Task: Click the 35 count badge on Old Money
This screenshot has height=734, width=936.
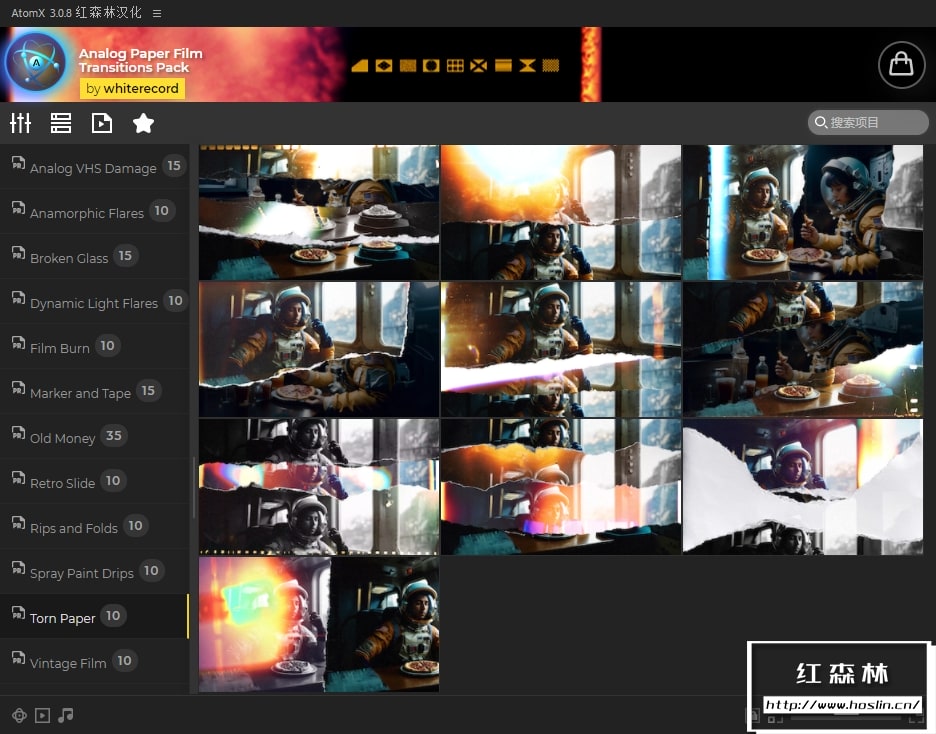Action: (113, 436)
